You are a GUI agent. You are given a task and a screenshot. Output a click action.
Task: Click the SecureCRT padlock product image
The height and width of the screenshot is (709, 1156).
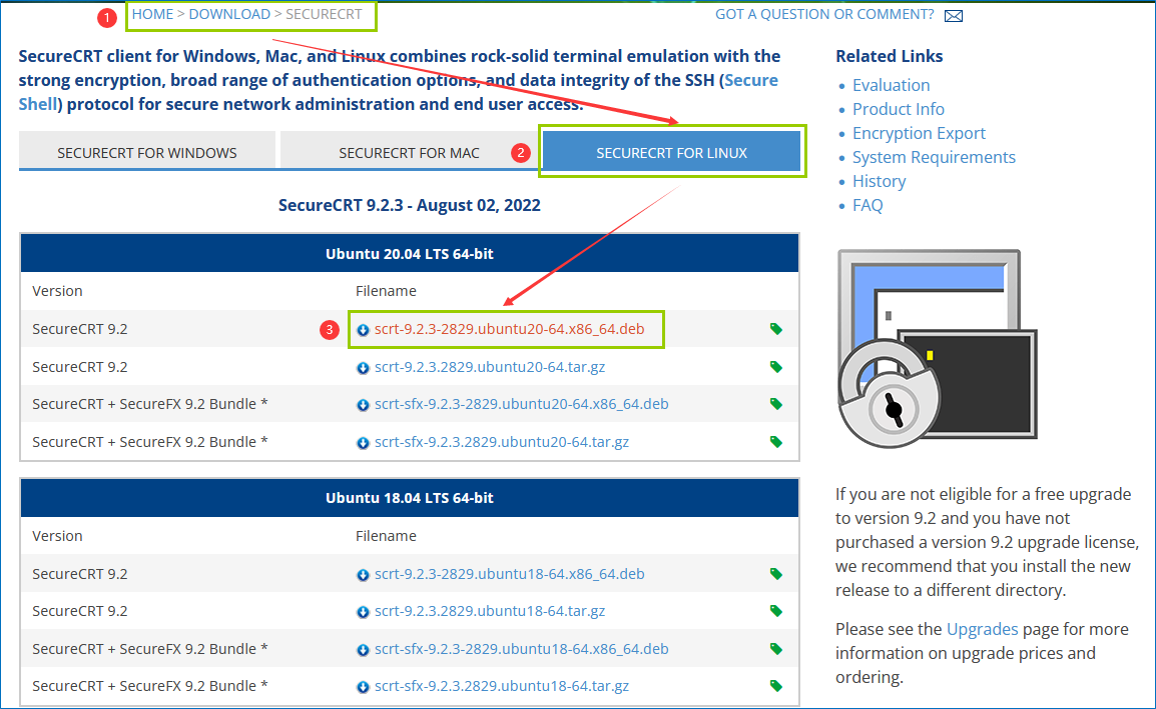click(x=937, y=349)
